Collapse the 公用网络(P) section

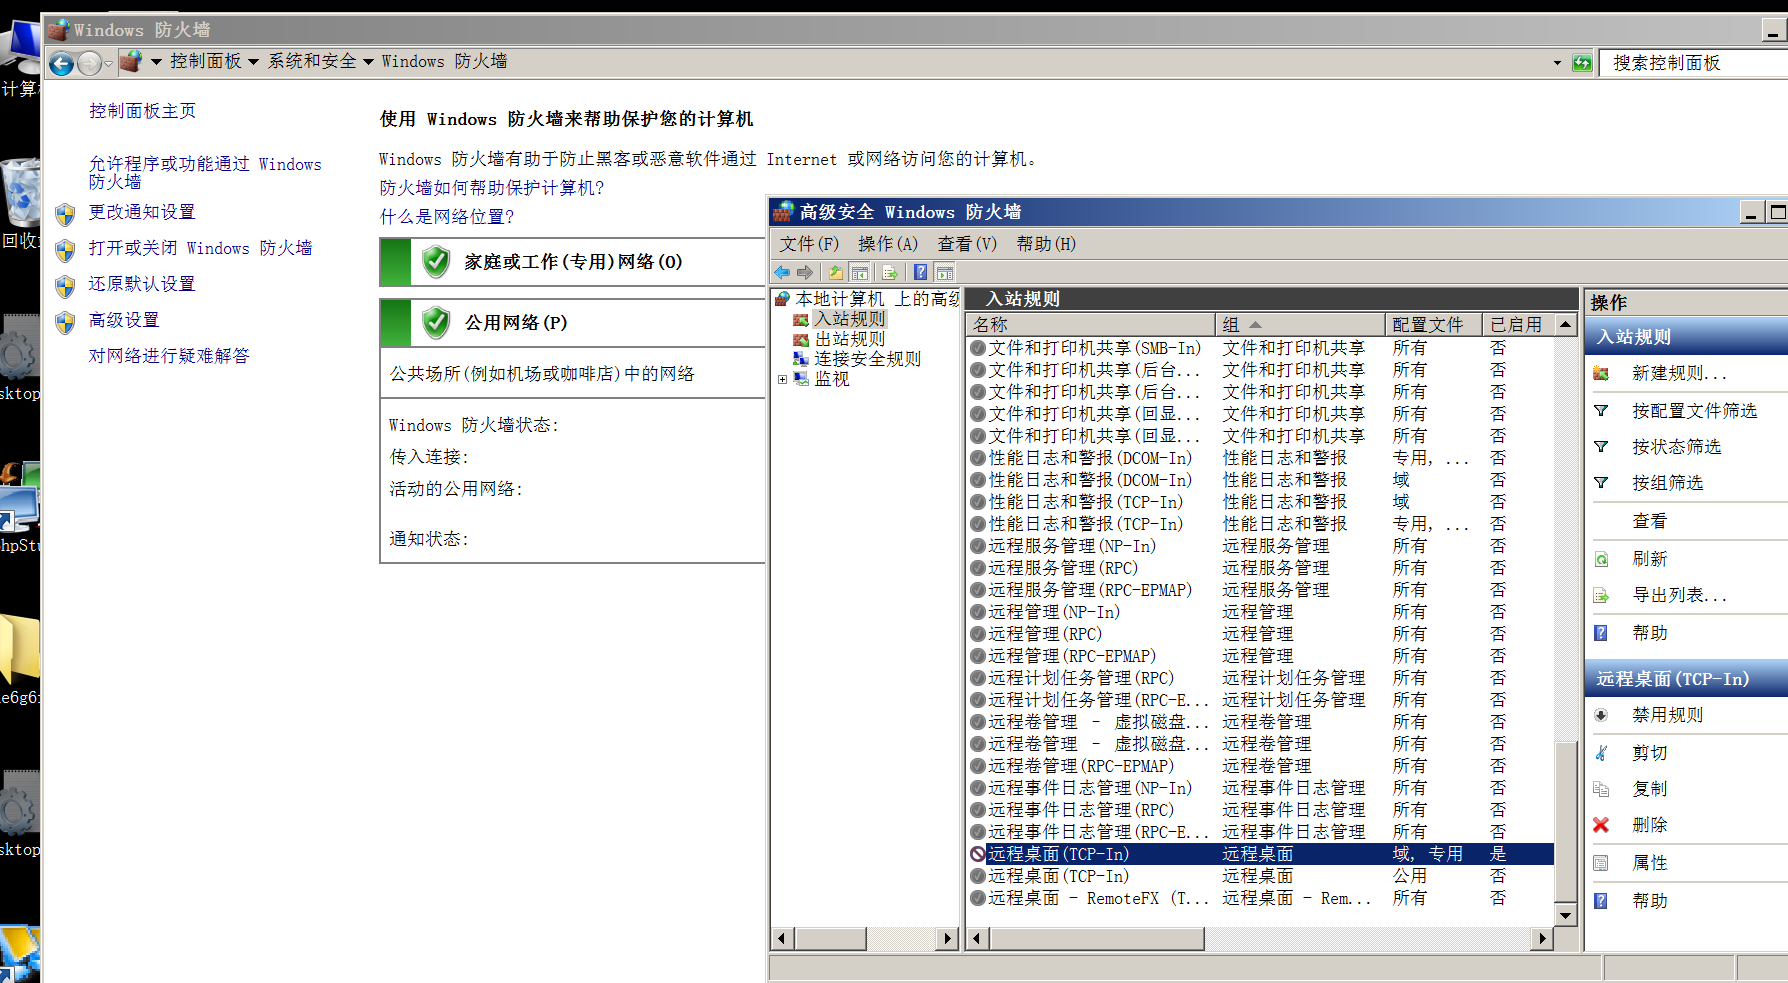click(x=572, y=323)
